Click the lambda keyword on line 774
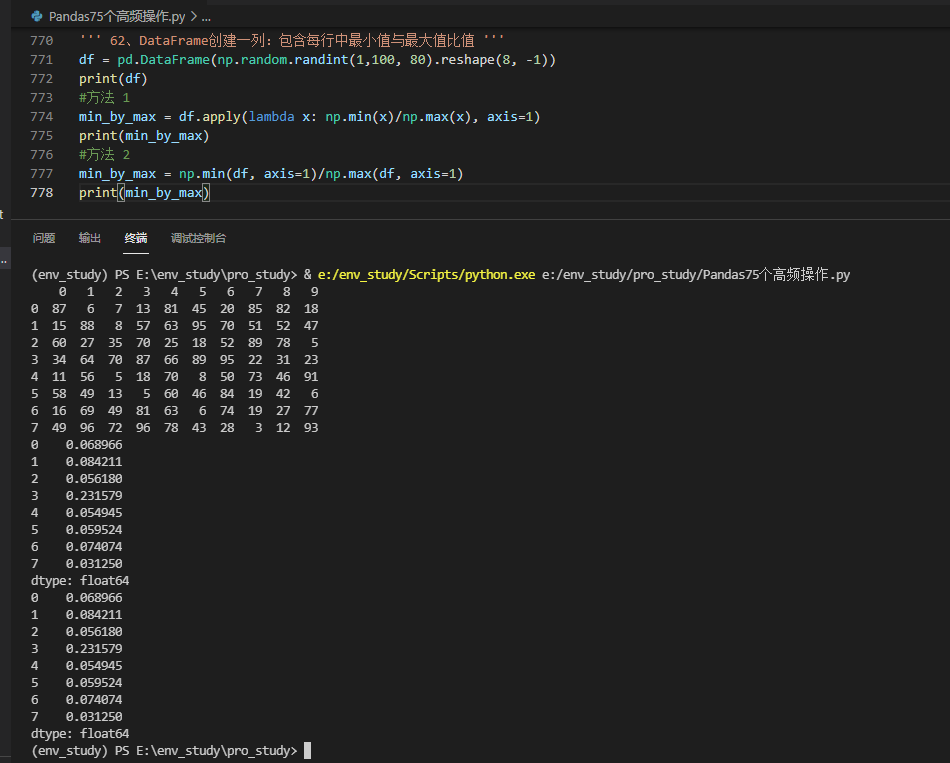 tap(271, 116)
